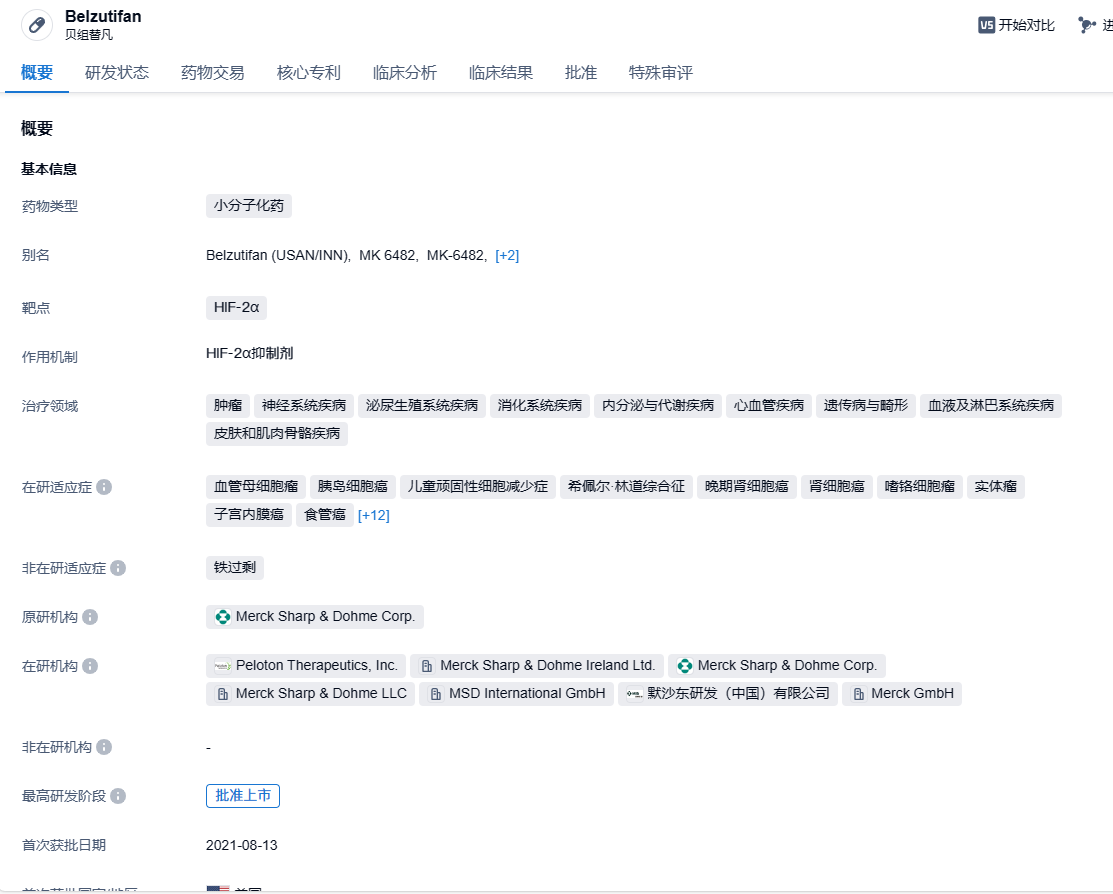
Task: Expand the [+12] more indications link
Action: (x=374, y=515)
